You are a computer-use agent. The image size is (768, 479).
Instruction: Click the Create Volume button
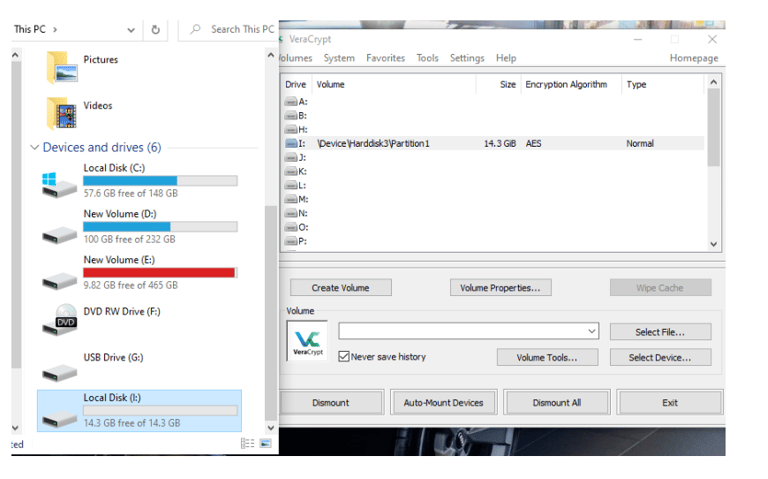click(x=340, y=287)
